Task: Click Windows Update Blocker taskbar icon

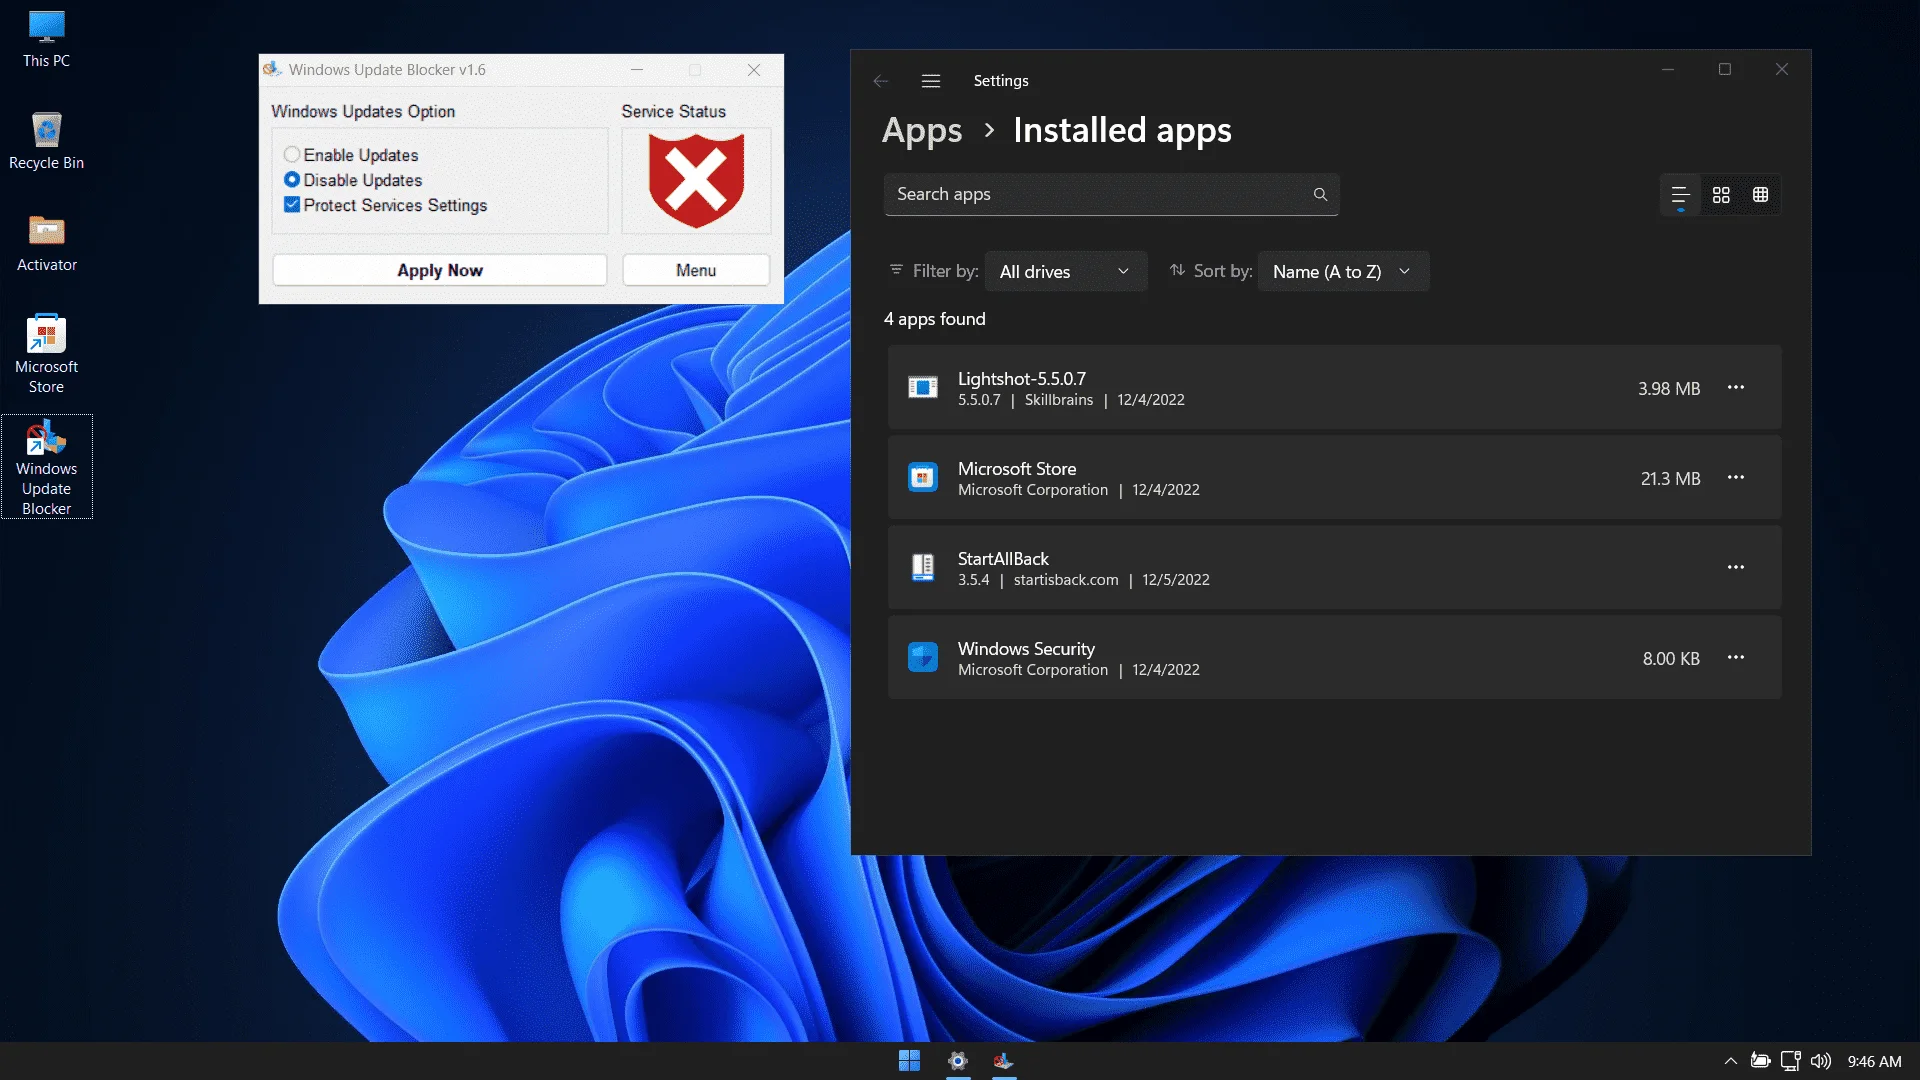Action: (1004, 1061)
